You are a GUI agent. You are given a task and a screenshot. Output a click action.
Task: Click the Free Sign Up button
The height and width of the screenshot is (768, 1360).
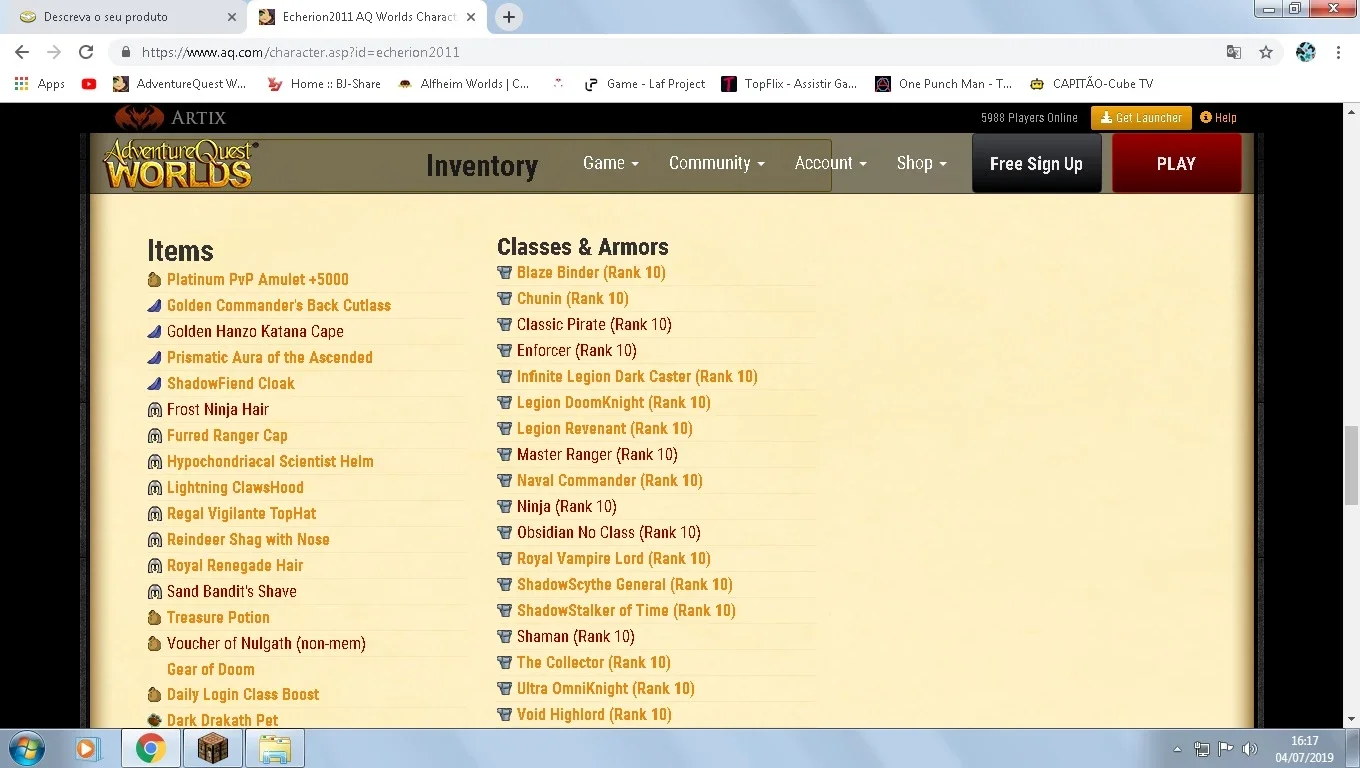tap(1036, 164)
